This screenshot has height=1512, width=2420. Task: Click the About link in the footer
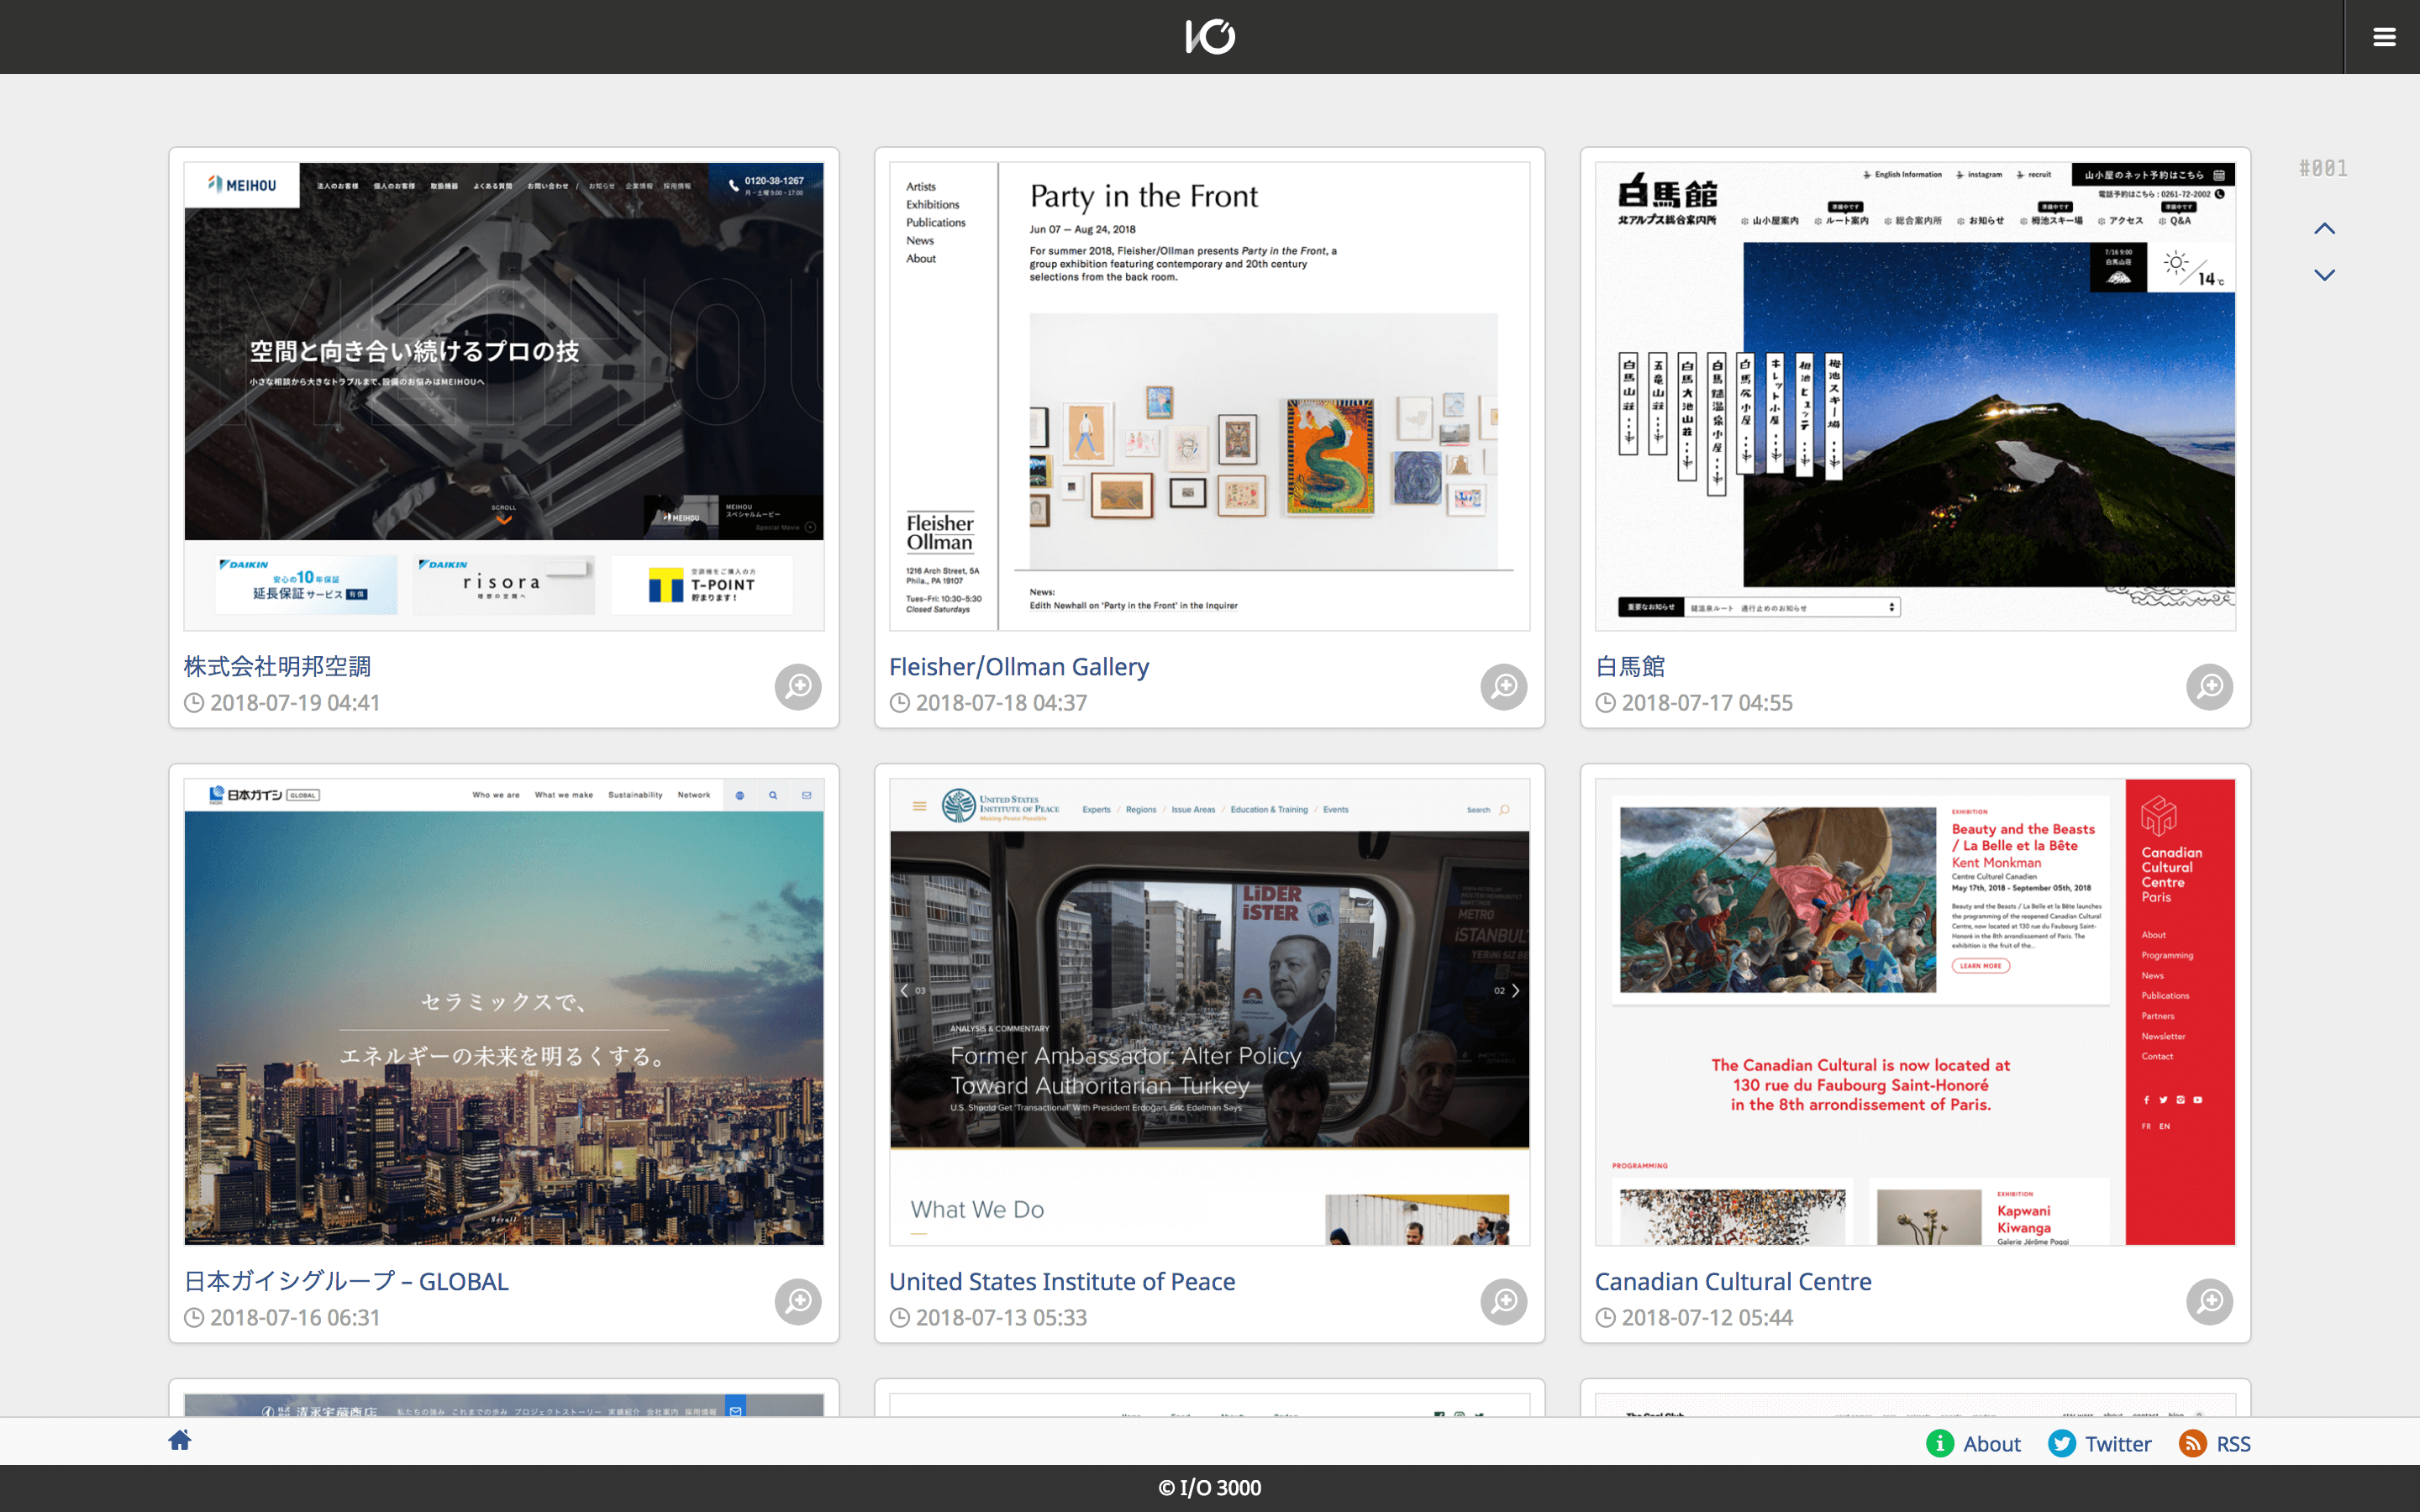[1992, 1444]
